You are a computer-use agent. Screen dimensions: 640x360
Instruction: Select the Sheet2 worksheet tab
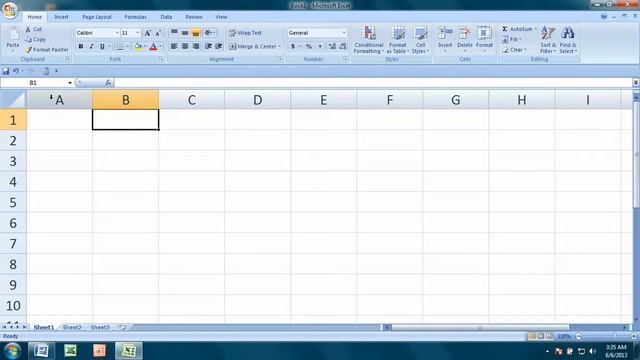click(72, 327)
